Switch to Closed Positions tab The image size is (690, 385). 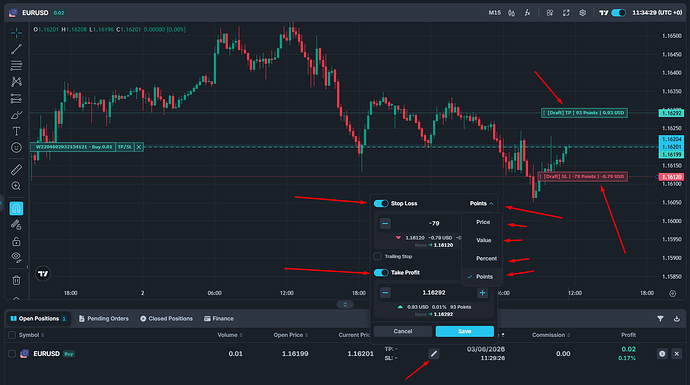[x=166, y=319]
